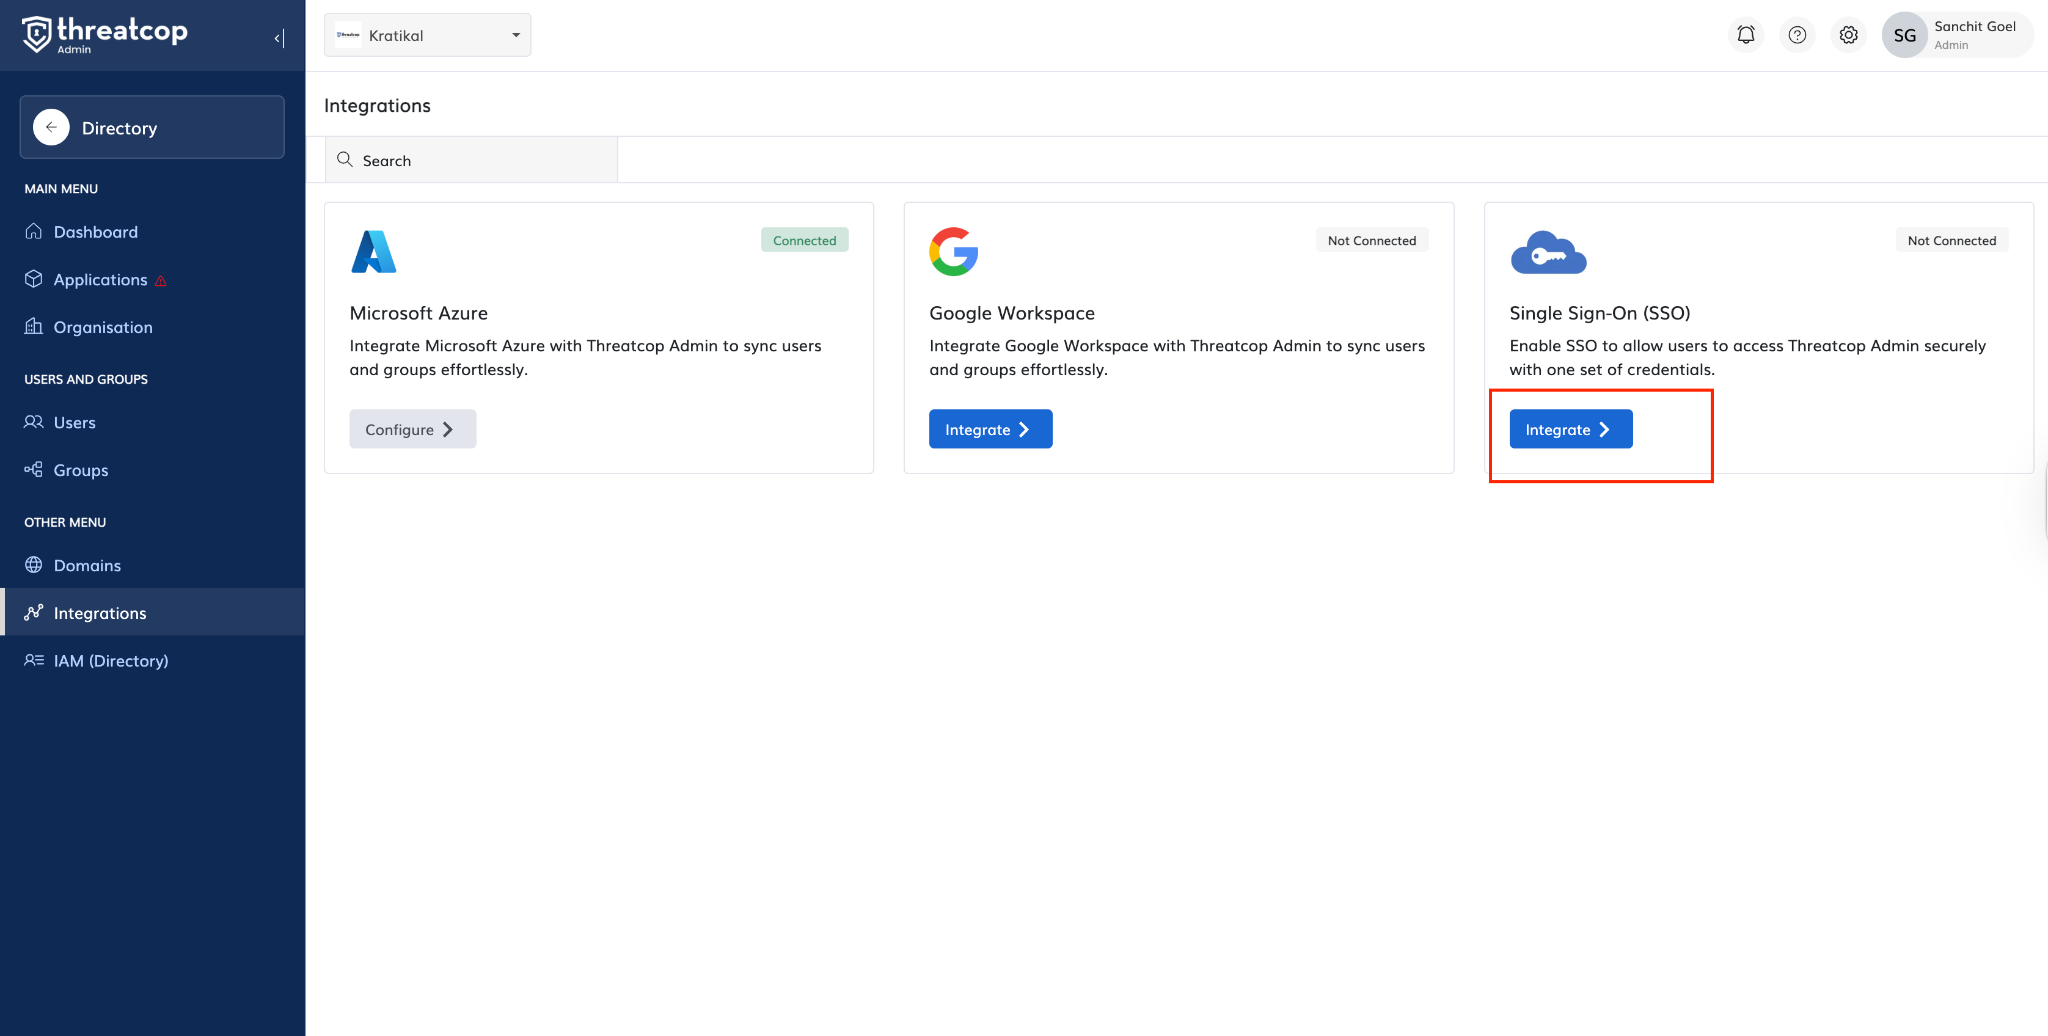
Task: Open IAM (Directory) in the sidebar
Action: coord(110,661)
